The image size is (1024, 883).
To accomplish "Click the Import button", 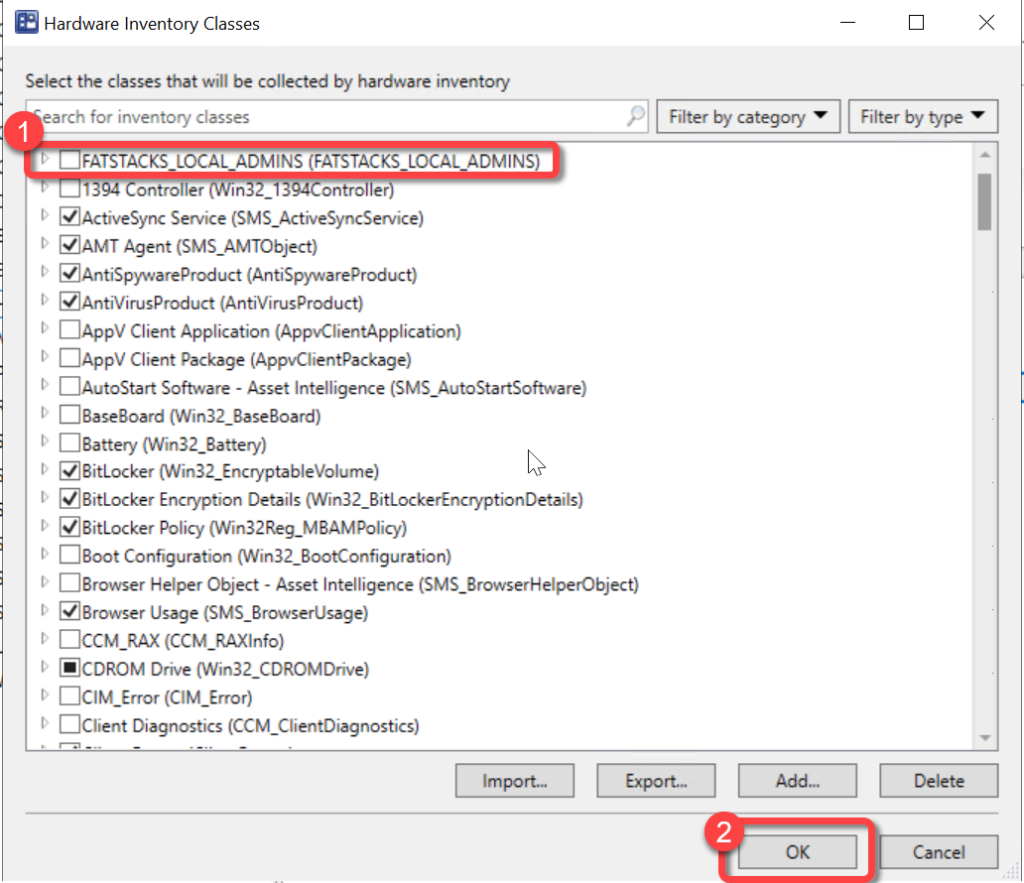I will pos(514,781).
